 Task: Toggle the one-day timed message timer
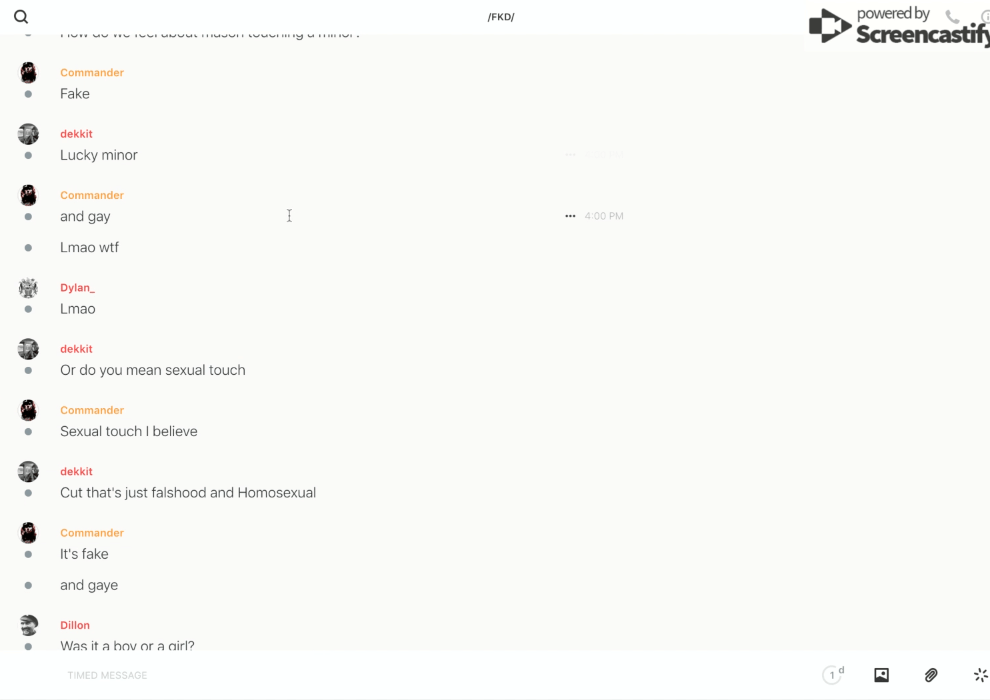833,675
